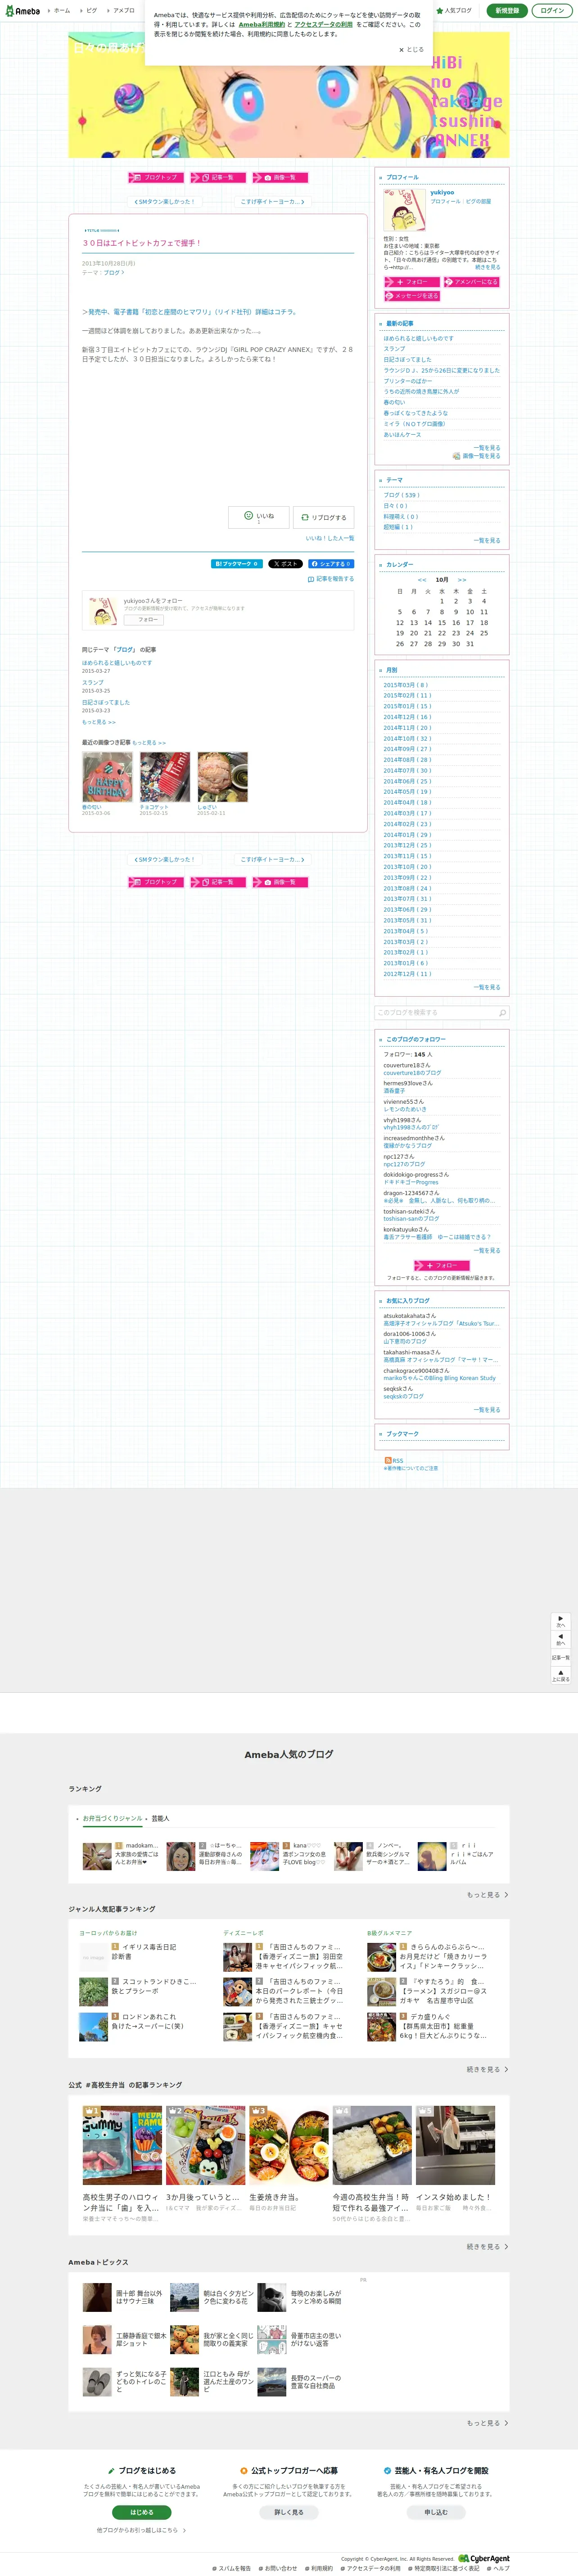Open the 2014年10月 (32) monthly archive
Image resolution: width=578 pixels, height=2576 pixels.
pos(407,738)
